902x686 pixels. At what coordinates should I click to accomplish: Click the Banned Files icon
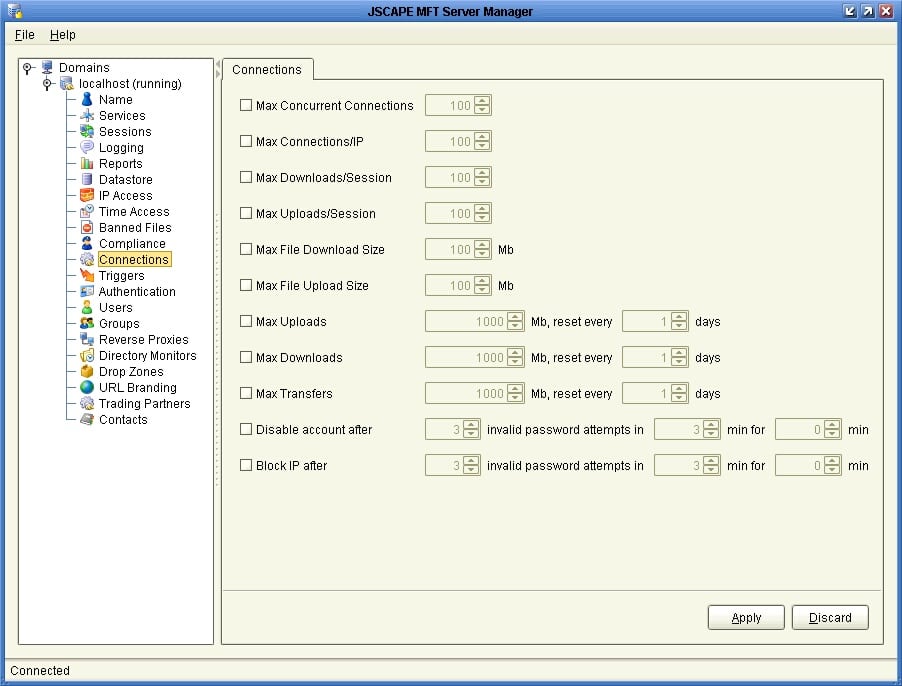(87, 228)
